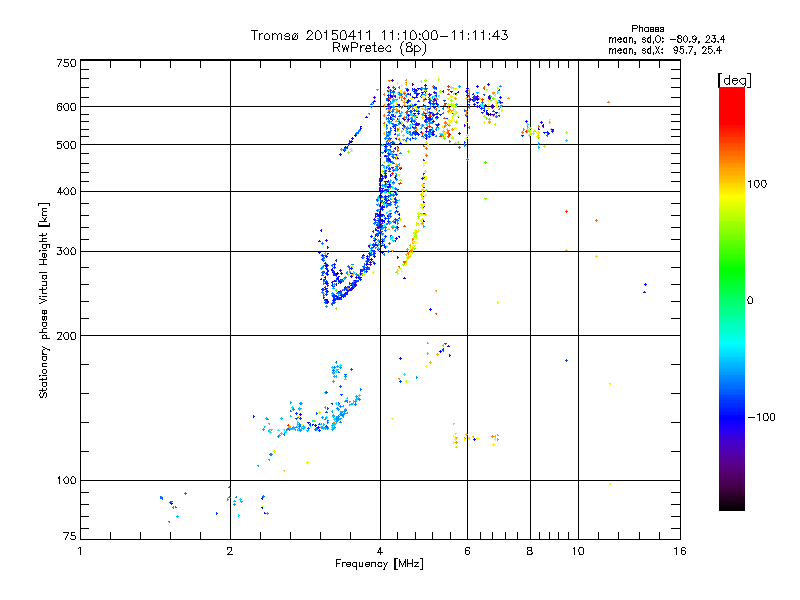Click the colorbar tick label "0"
The image size is (800, 600).
pyautogui.click(x=750, y=301)
